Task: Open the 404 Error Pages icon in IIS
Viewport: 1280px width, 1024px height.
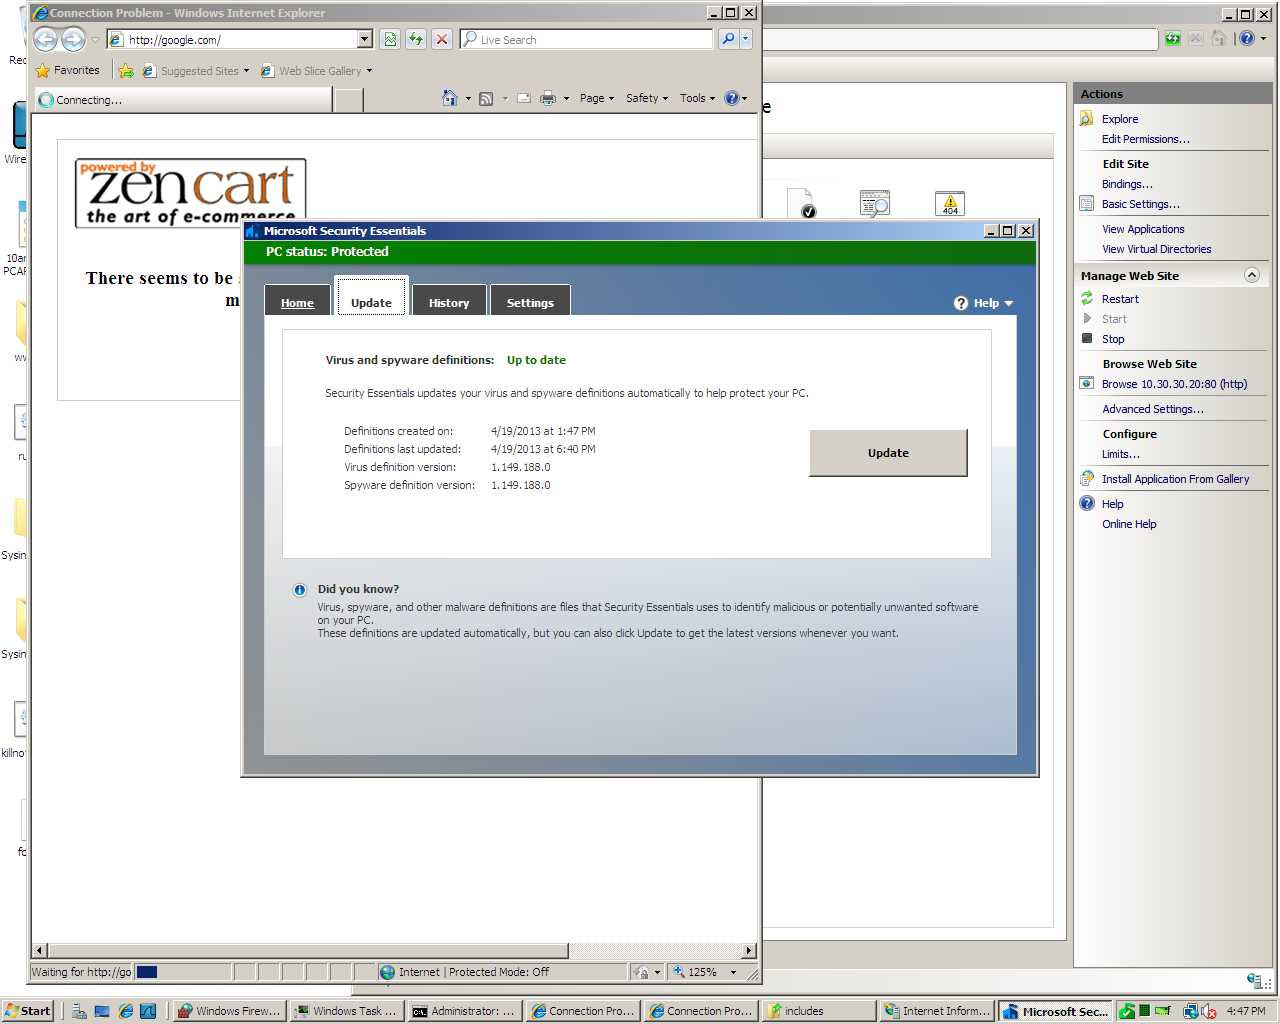Action: (x=949, y=203)
